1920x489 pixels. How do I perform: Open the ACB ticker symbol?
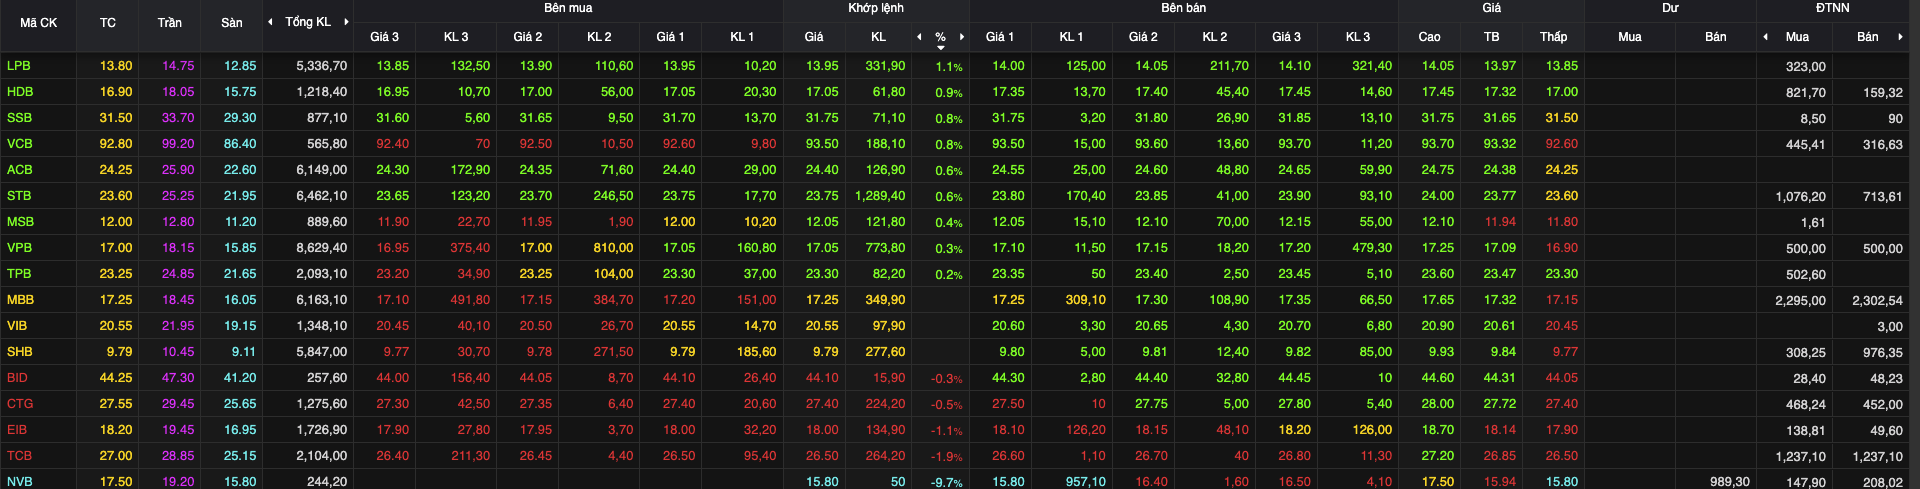pos(20,169)
